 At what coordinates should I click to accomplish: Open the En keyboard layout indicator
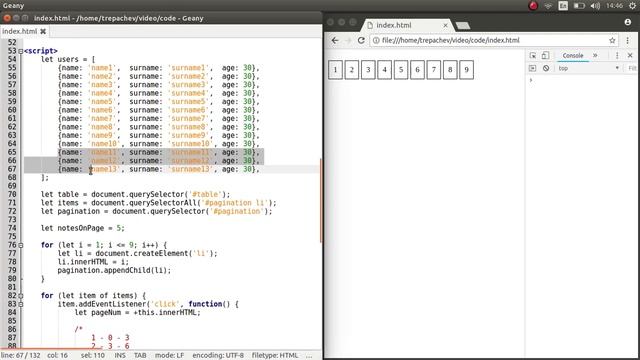pyautogui.click(x=563, y=6)
